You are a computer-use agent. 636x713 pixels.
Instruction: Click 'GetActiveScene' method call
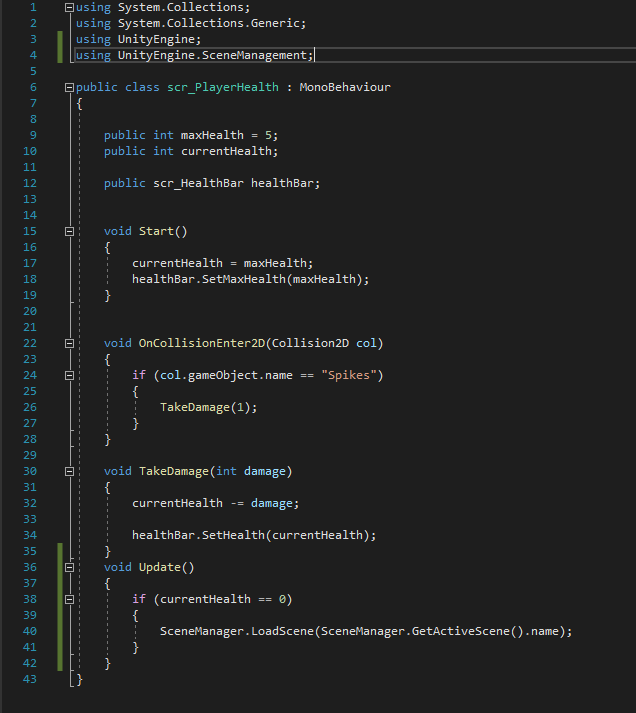tap(461, 632)
